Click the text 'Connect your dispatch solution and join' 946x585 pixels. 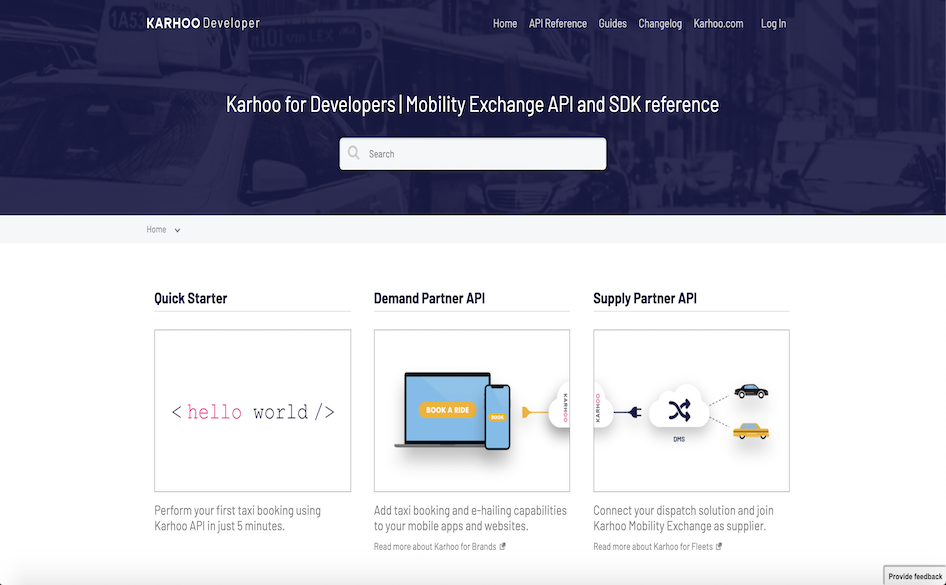683,510
